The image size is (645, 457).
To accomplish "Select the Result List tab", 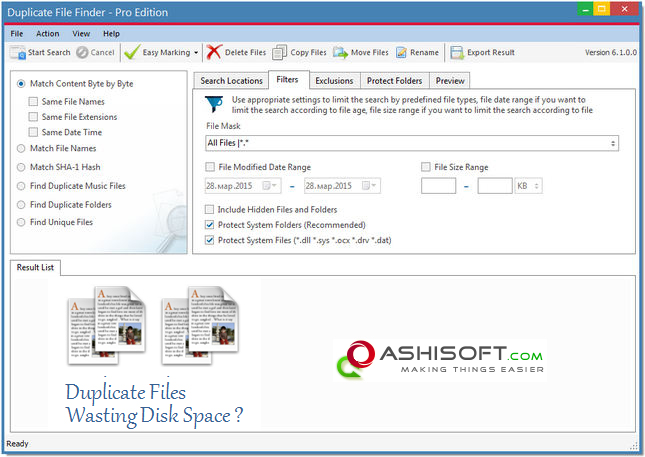I will click(x=35, y=267).
